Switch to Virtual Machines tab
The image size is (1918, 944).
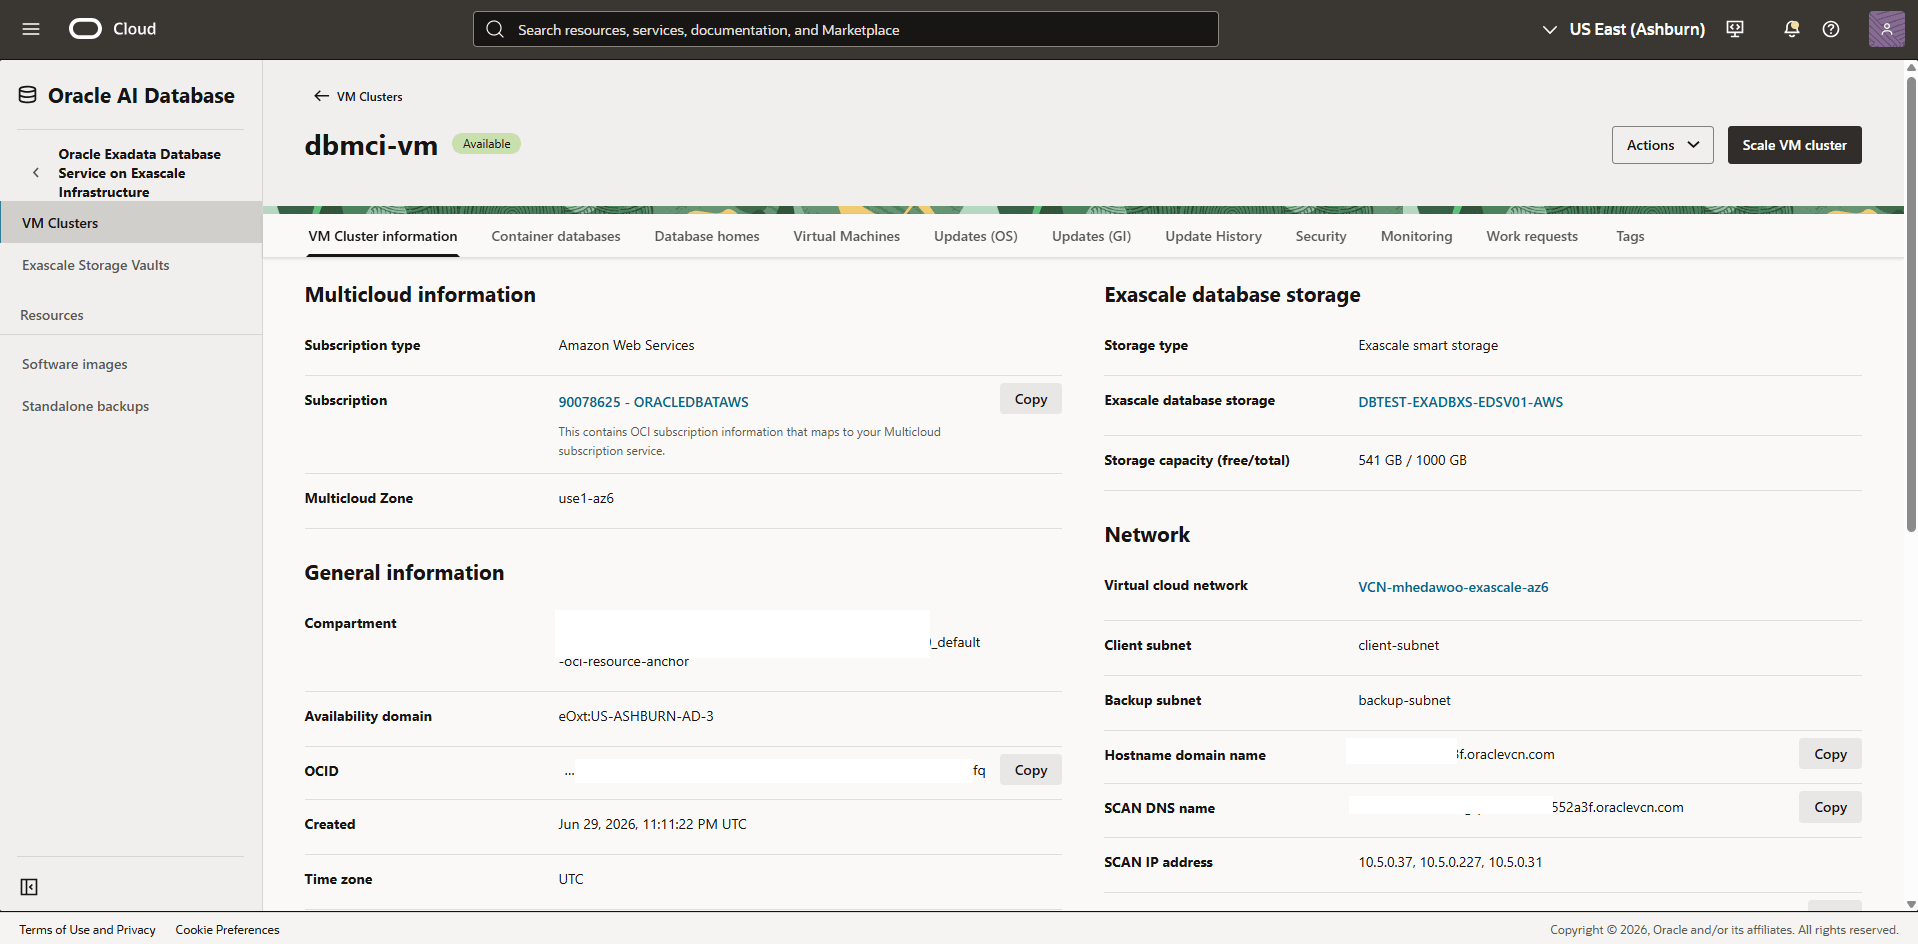click(x=847, y=236)
